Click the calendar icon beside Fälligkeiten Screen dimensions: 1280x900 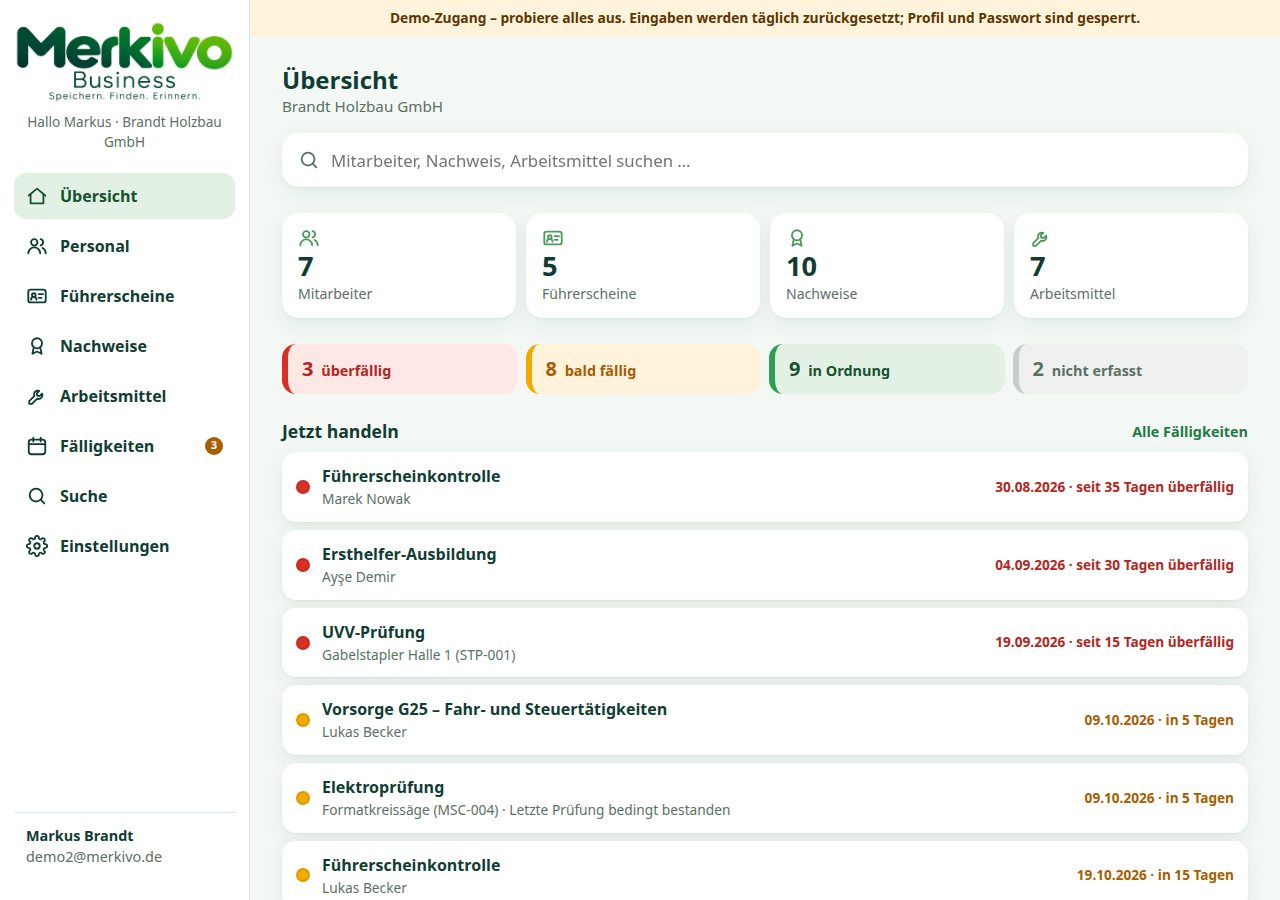(37, 446)
